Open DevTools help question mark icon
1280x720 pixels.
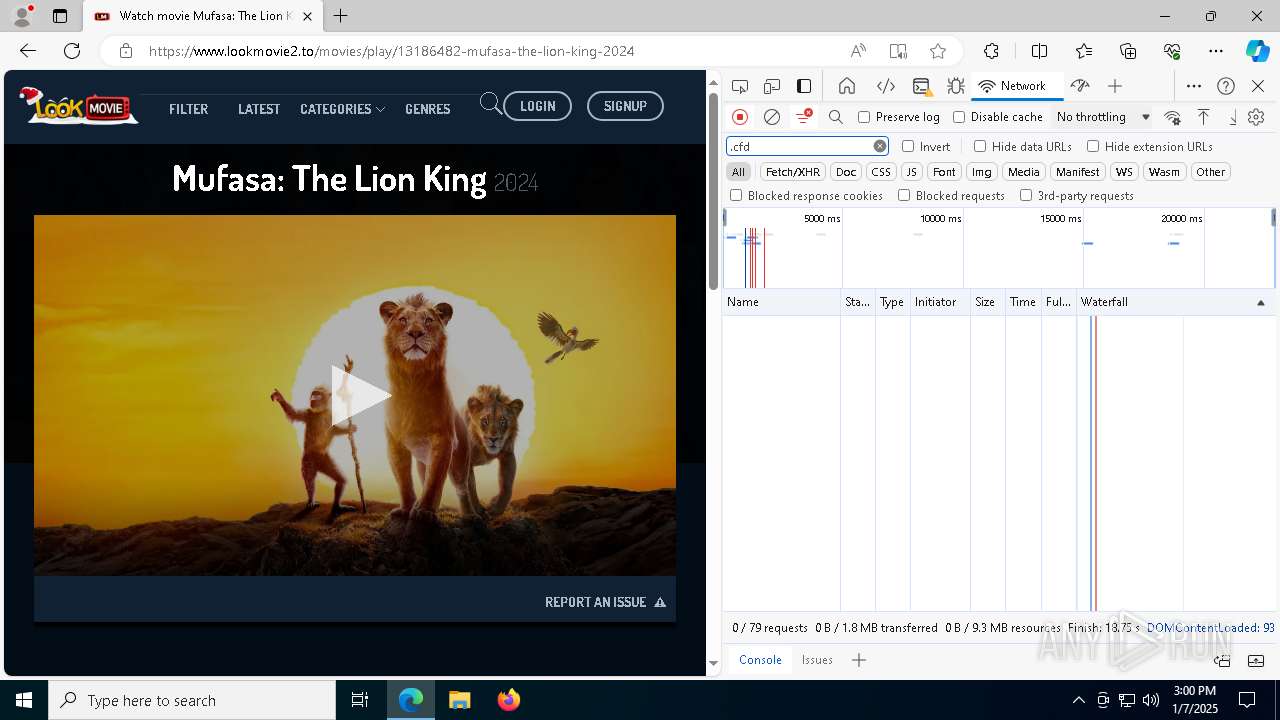click(1226, 86)
